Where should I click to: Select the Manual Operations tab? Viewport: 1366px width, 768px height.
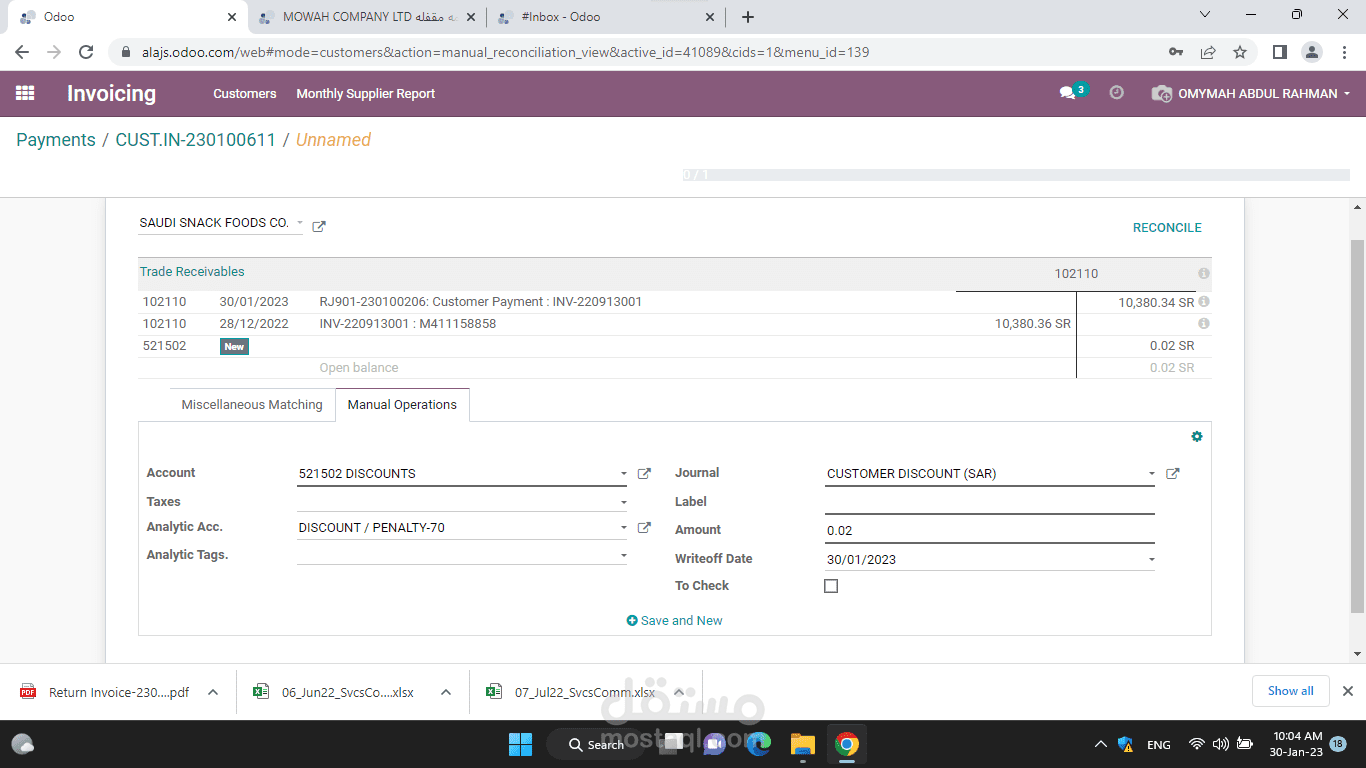point(402,405)
